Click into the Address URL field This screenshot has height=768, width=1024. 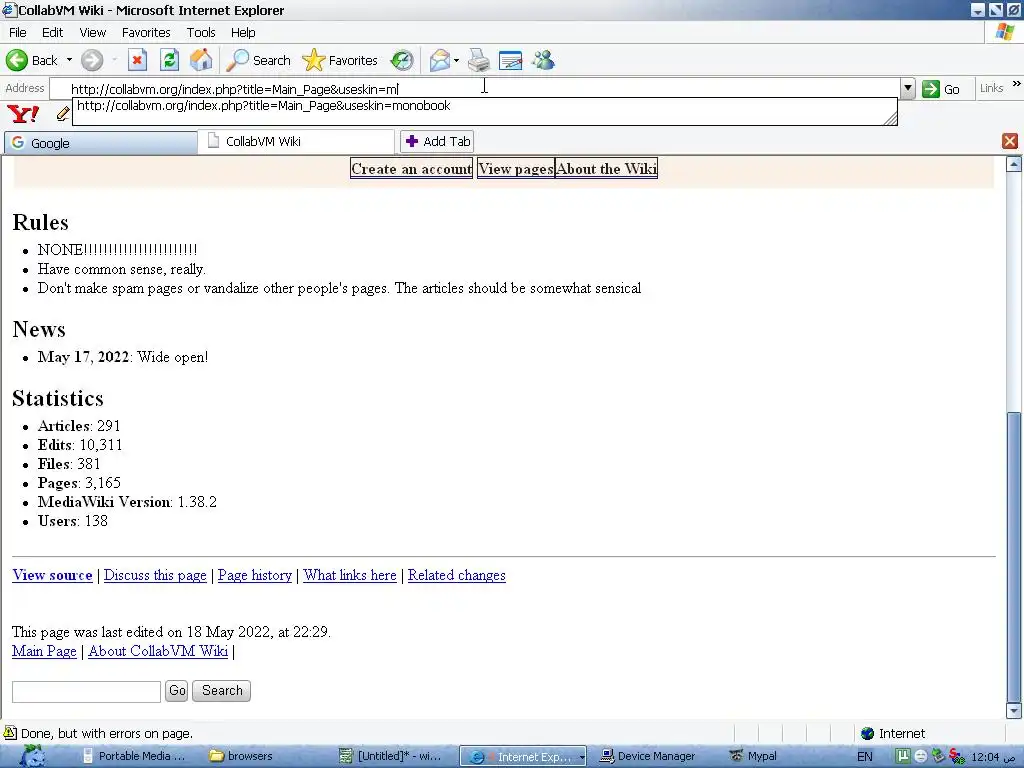(x=475, y=89)
